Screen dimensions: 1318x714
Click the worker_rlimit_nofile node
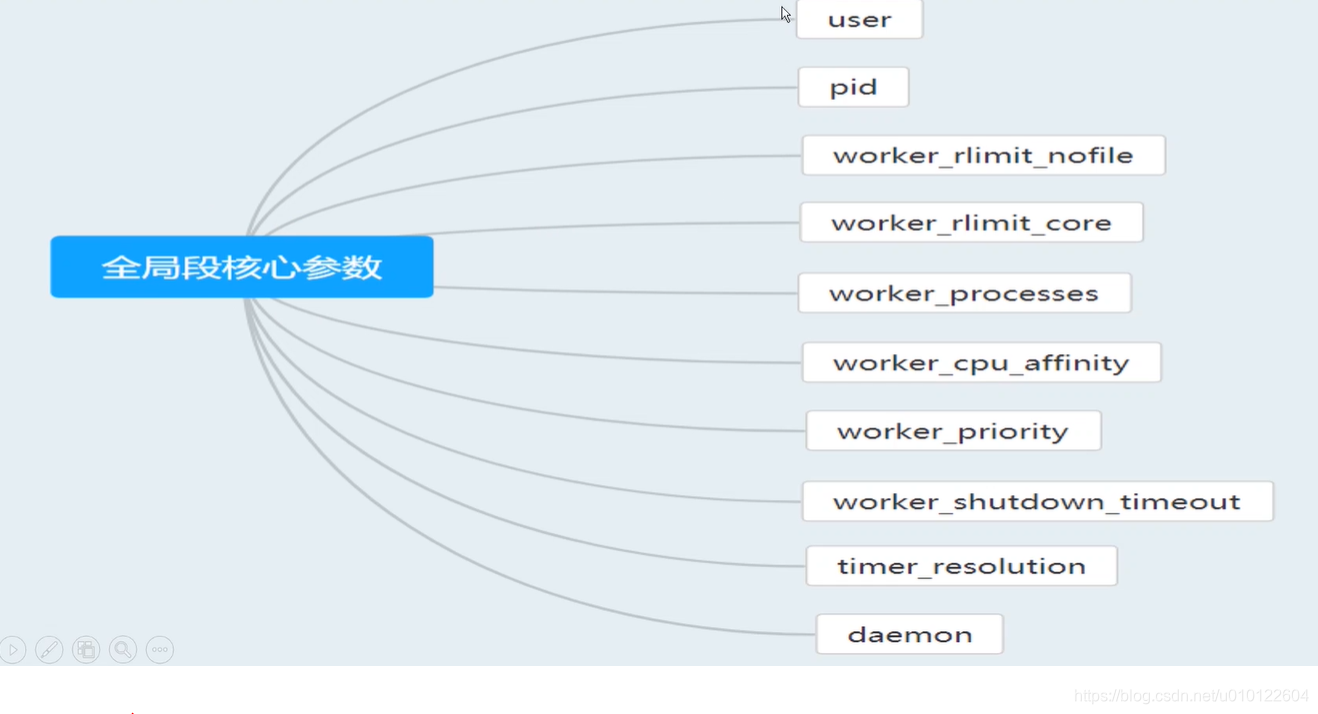coord(983,155)
